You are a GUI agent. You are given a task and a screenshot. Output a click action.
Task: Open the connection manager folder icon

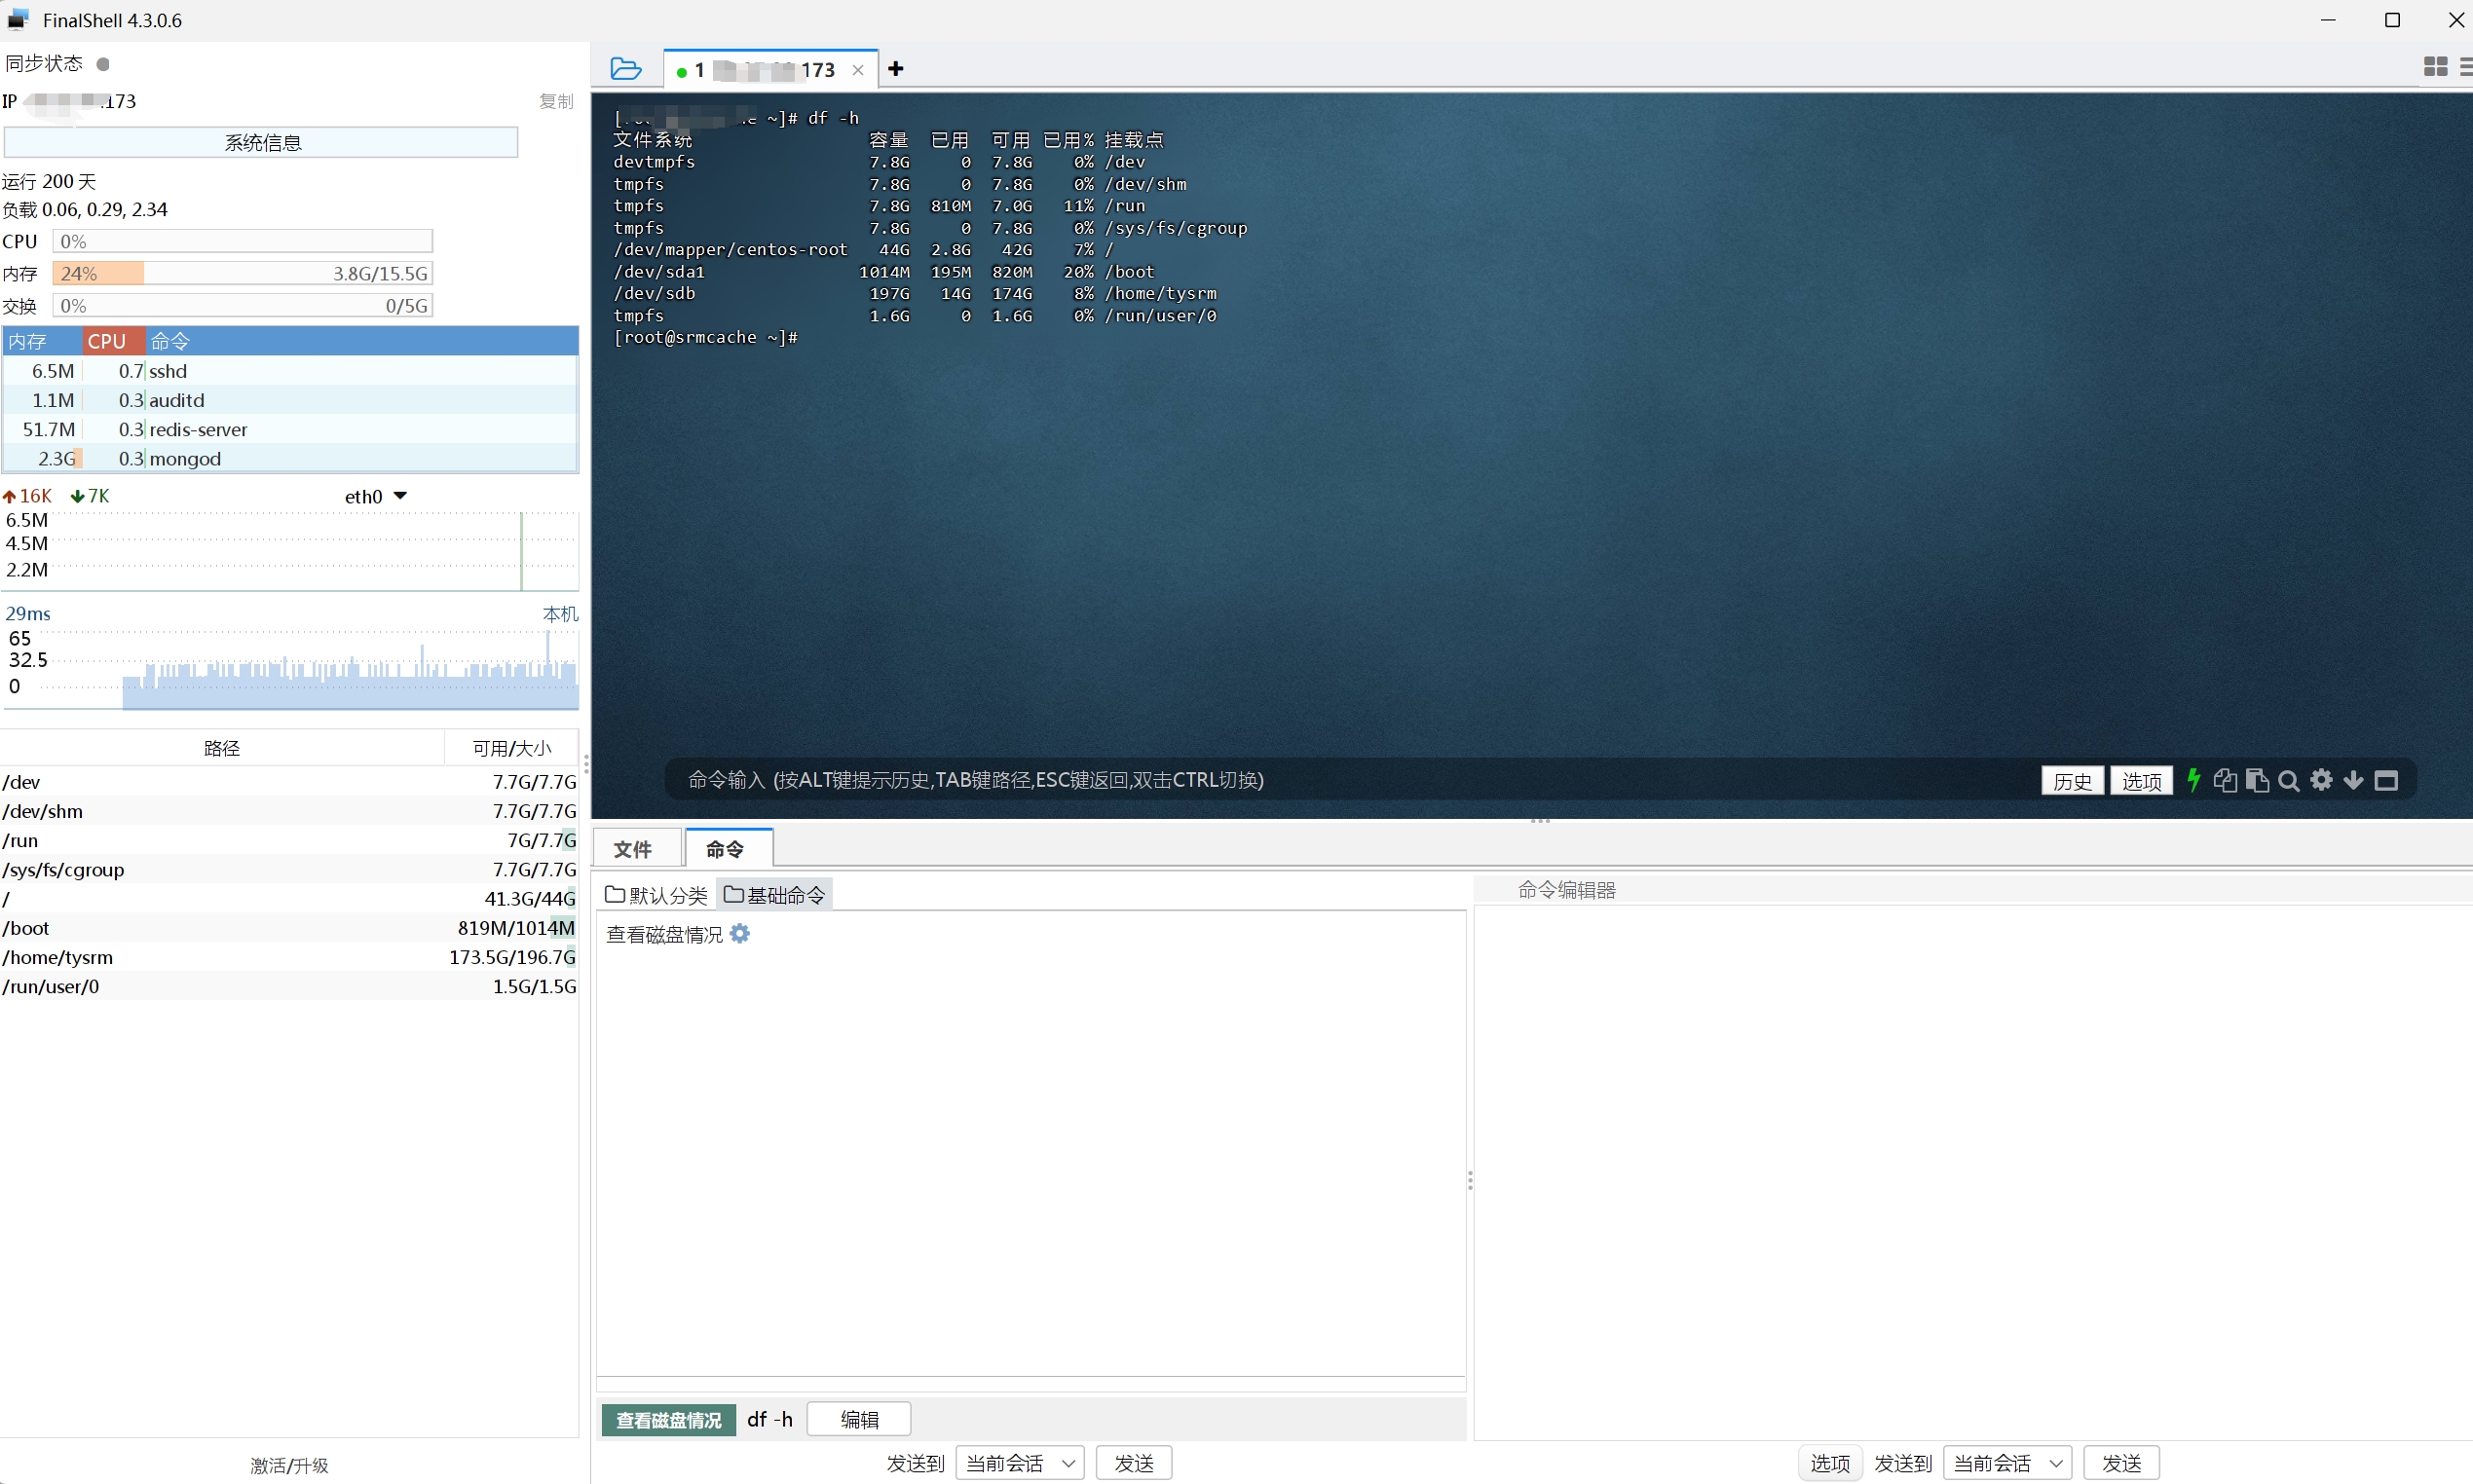point(626,69)
